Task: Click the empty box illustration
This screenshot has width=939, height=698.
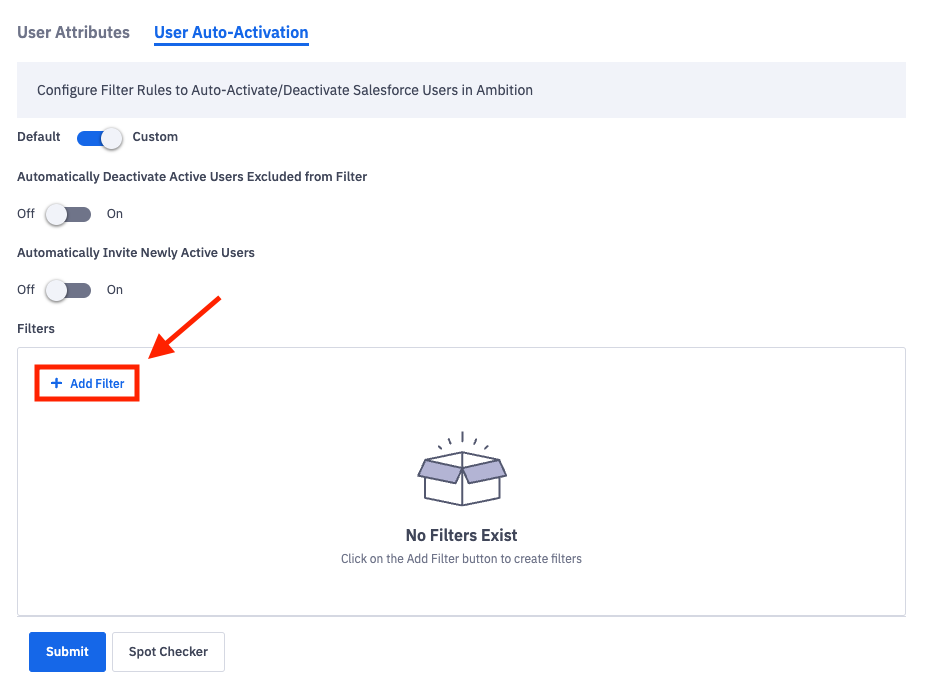Action: point(461,472)
